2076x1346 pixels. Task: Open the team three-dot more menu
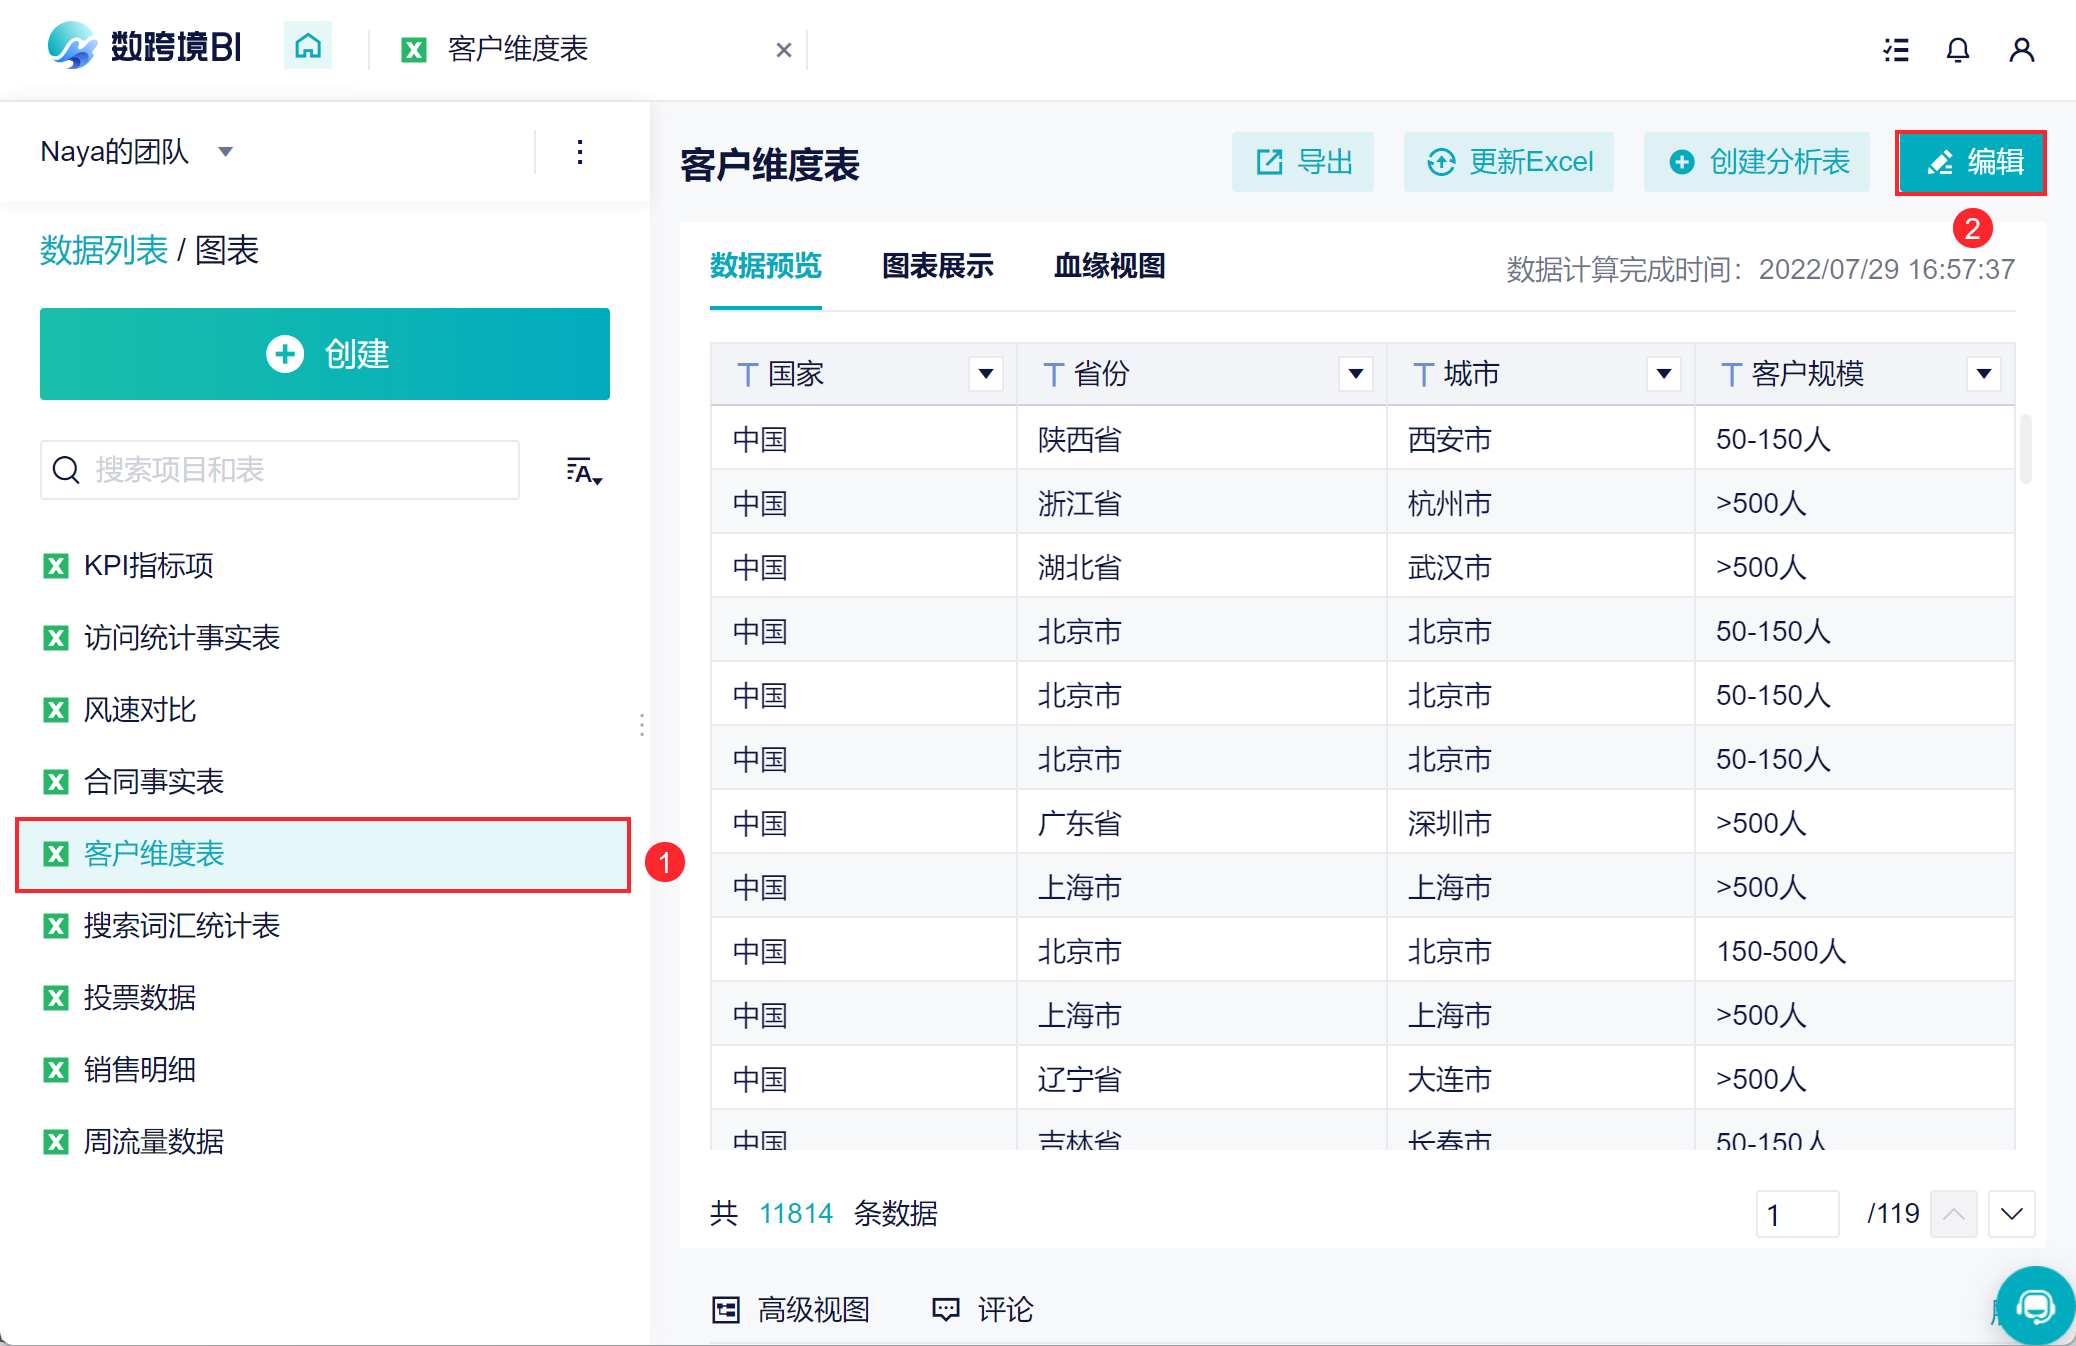[x=580, y=152]
